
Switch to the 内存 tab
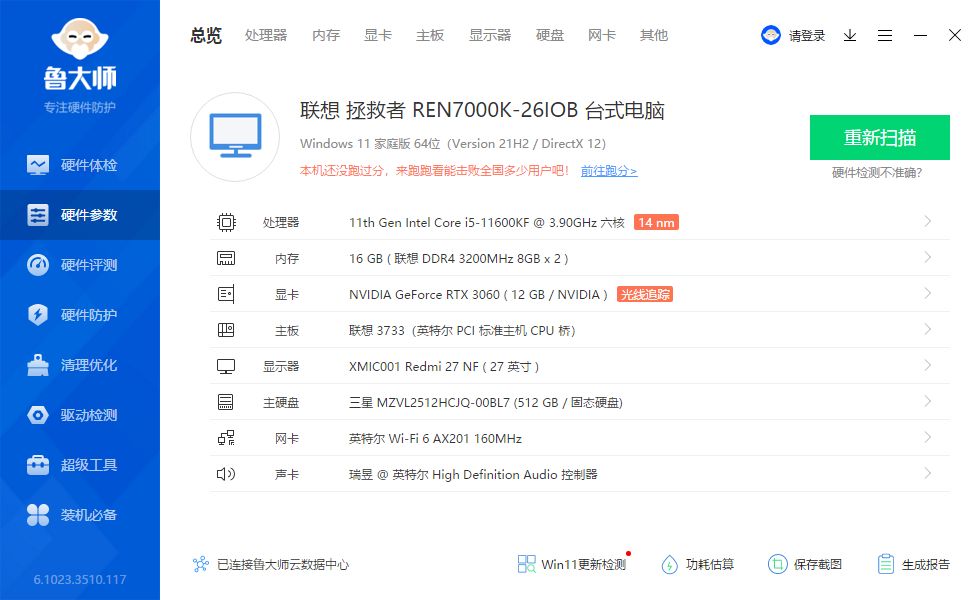(326, 35)
